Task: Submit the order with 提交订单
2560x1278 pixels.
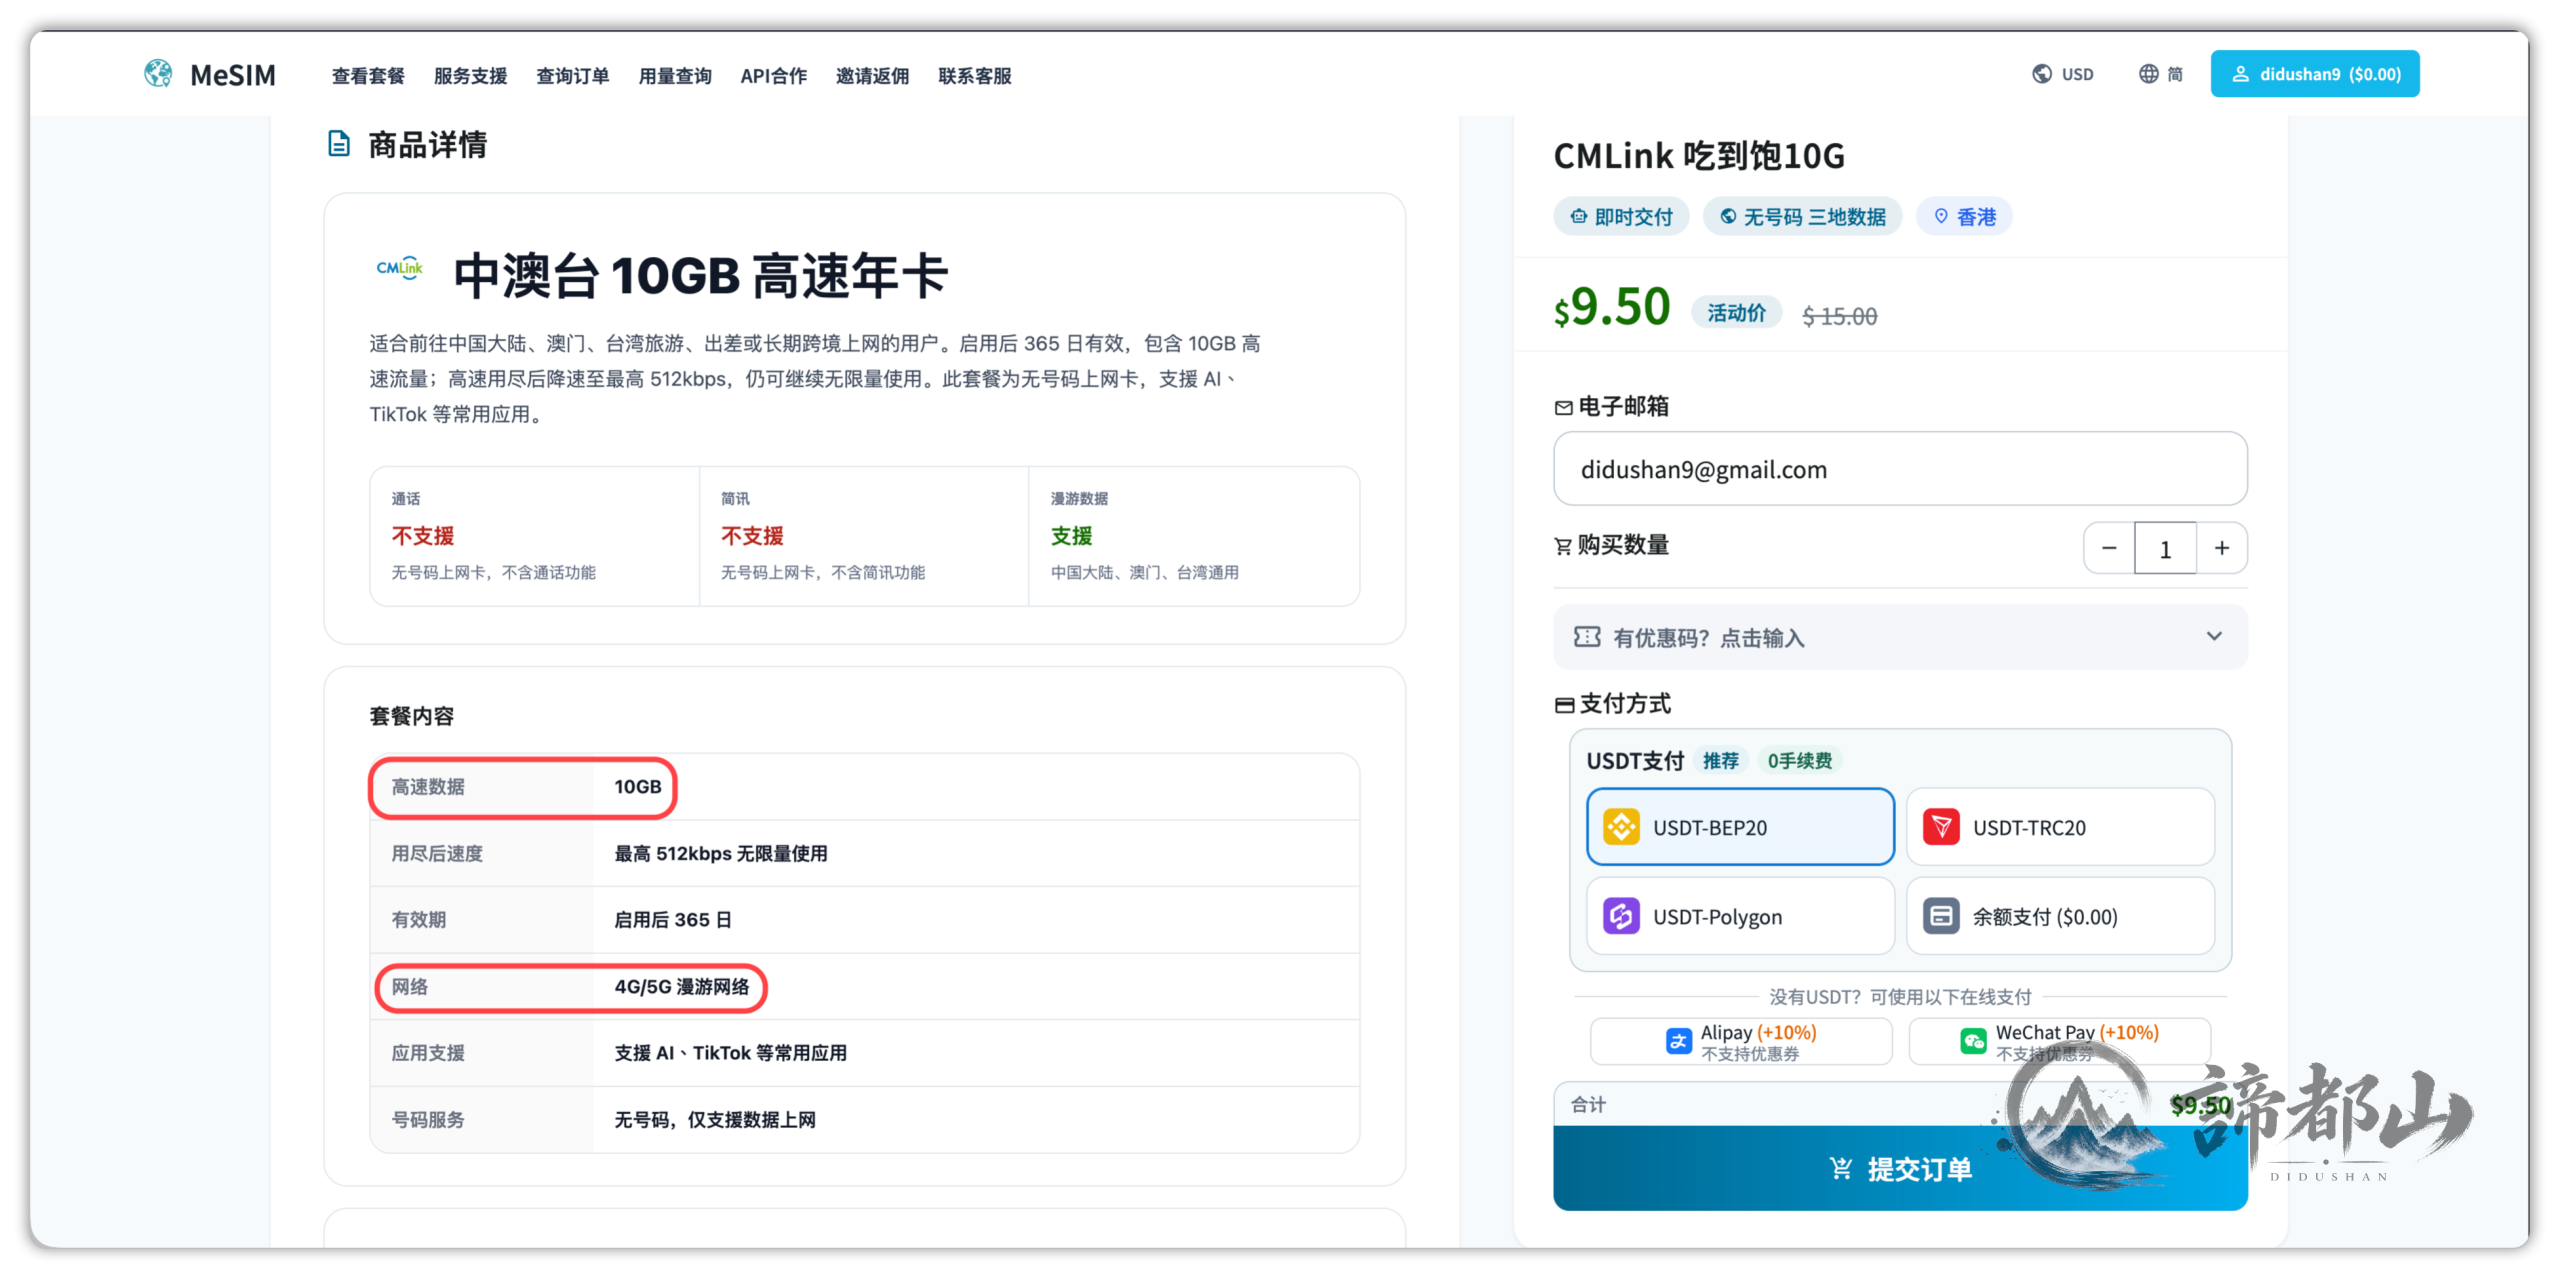Action: pyautogui.click(x=1900, y=1168)
